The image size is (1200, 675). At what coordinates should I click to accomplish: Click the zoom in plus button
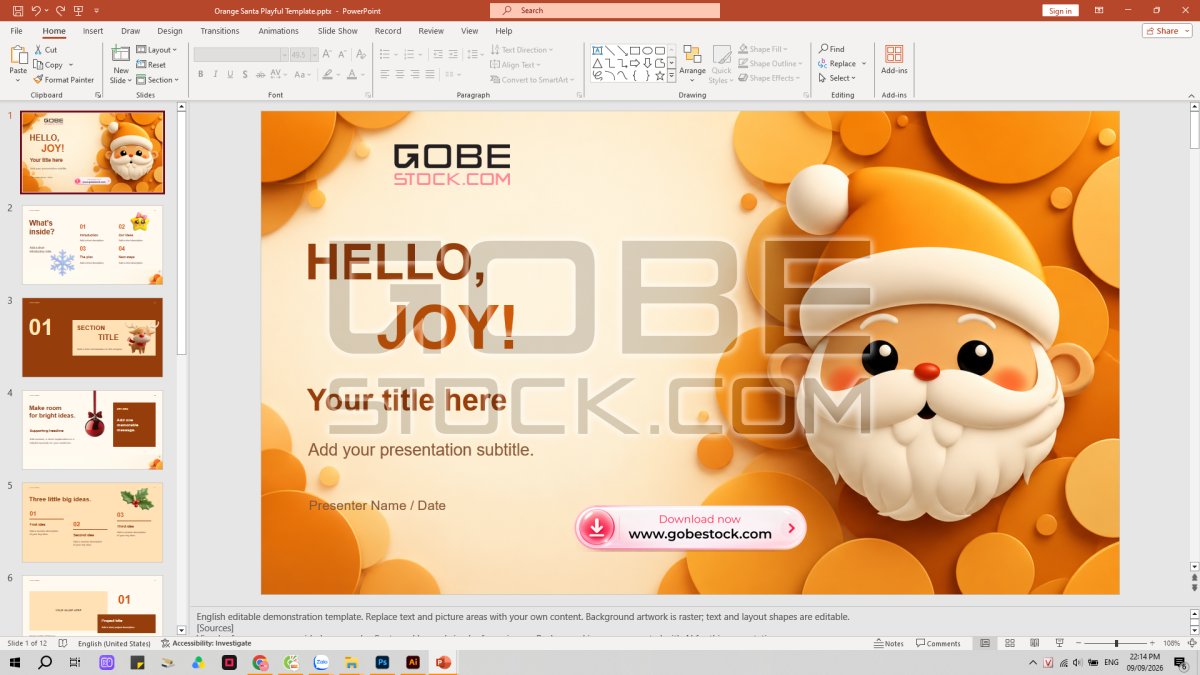(x=1153, y=643)
